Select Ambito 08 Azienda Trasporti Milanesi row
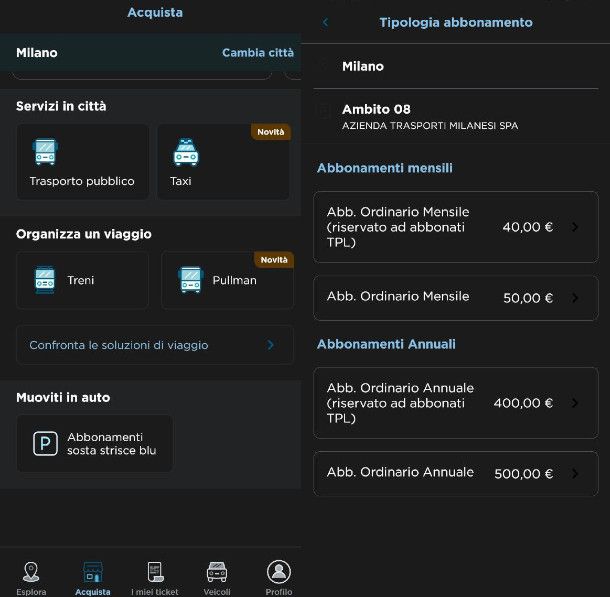The width and height of the screenshot is (610, 597). 455,116
